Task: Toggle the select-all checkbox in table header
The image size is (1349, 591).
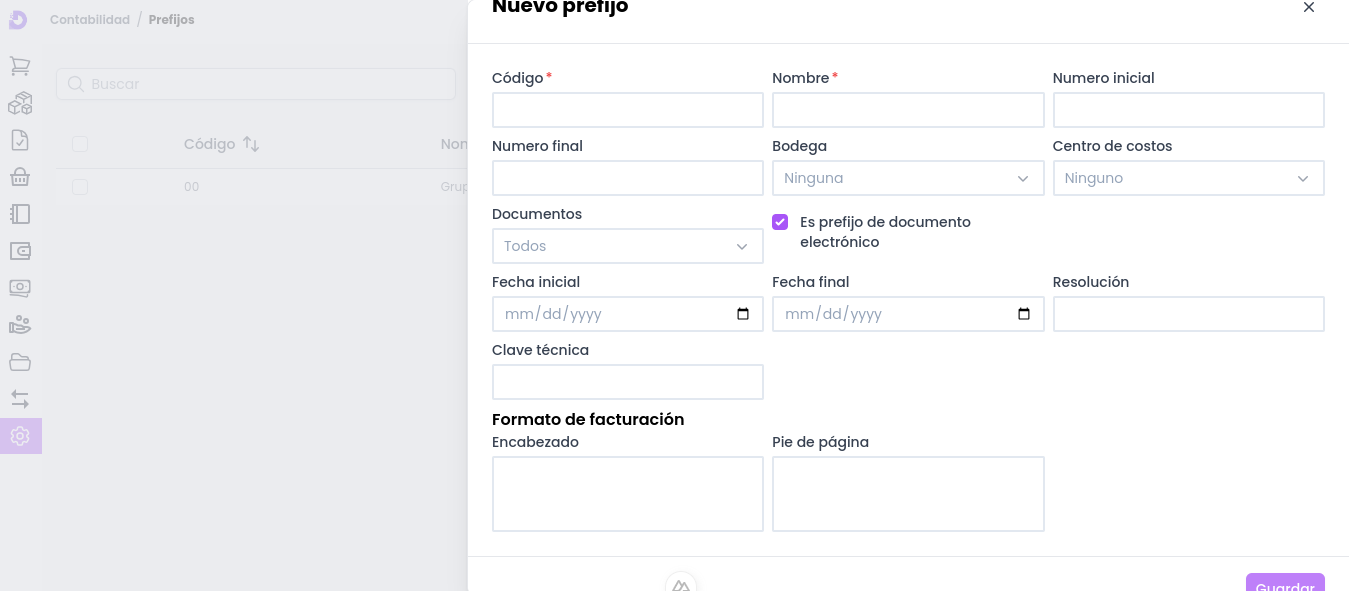Action: point(80,144)
